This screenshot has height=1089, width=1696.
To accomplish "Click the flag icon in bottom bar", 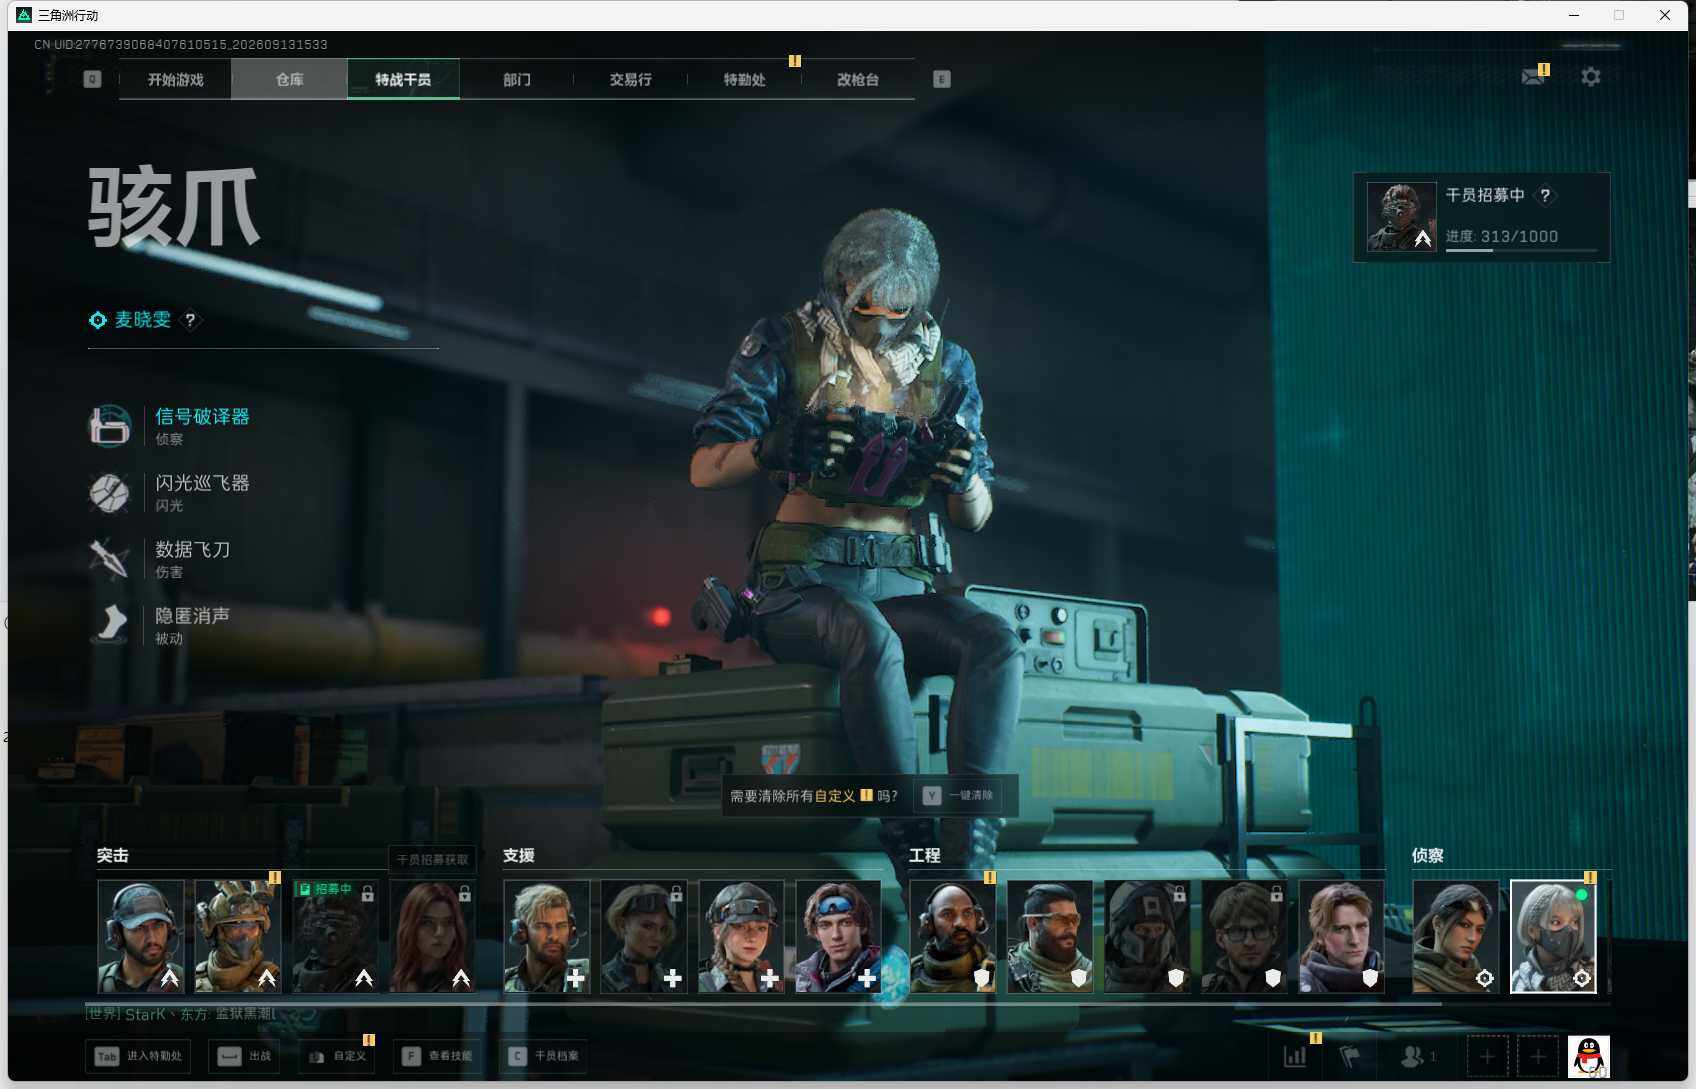I will (x=1350, y=1056).
